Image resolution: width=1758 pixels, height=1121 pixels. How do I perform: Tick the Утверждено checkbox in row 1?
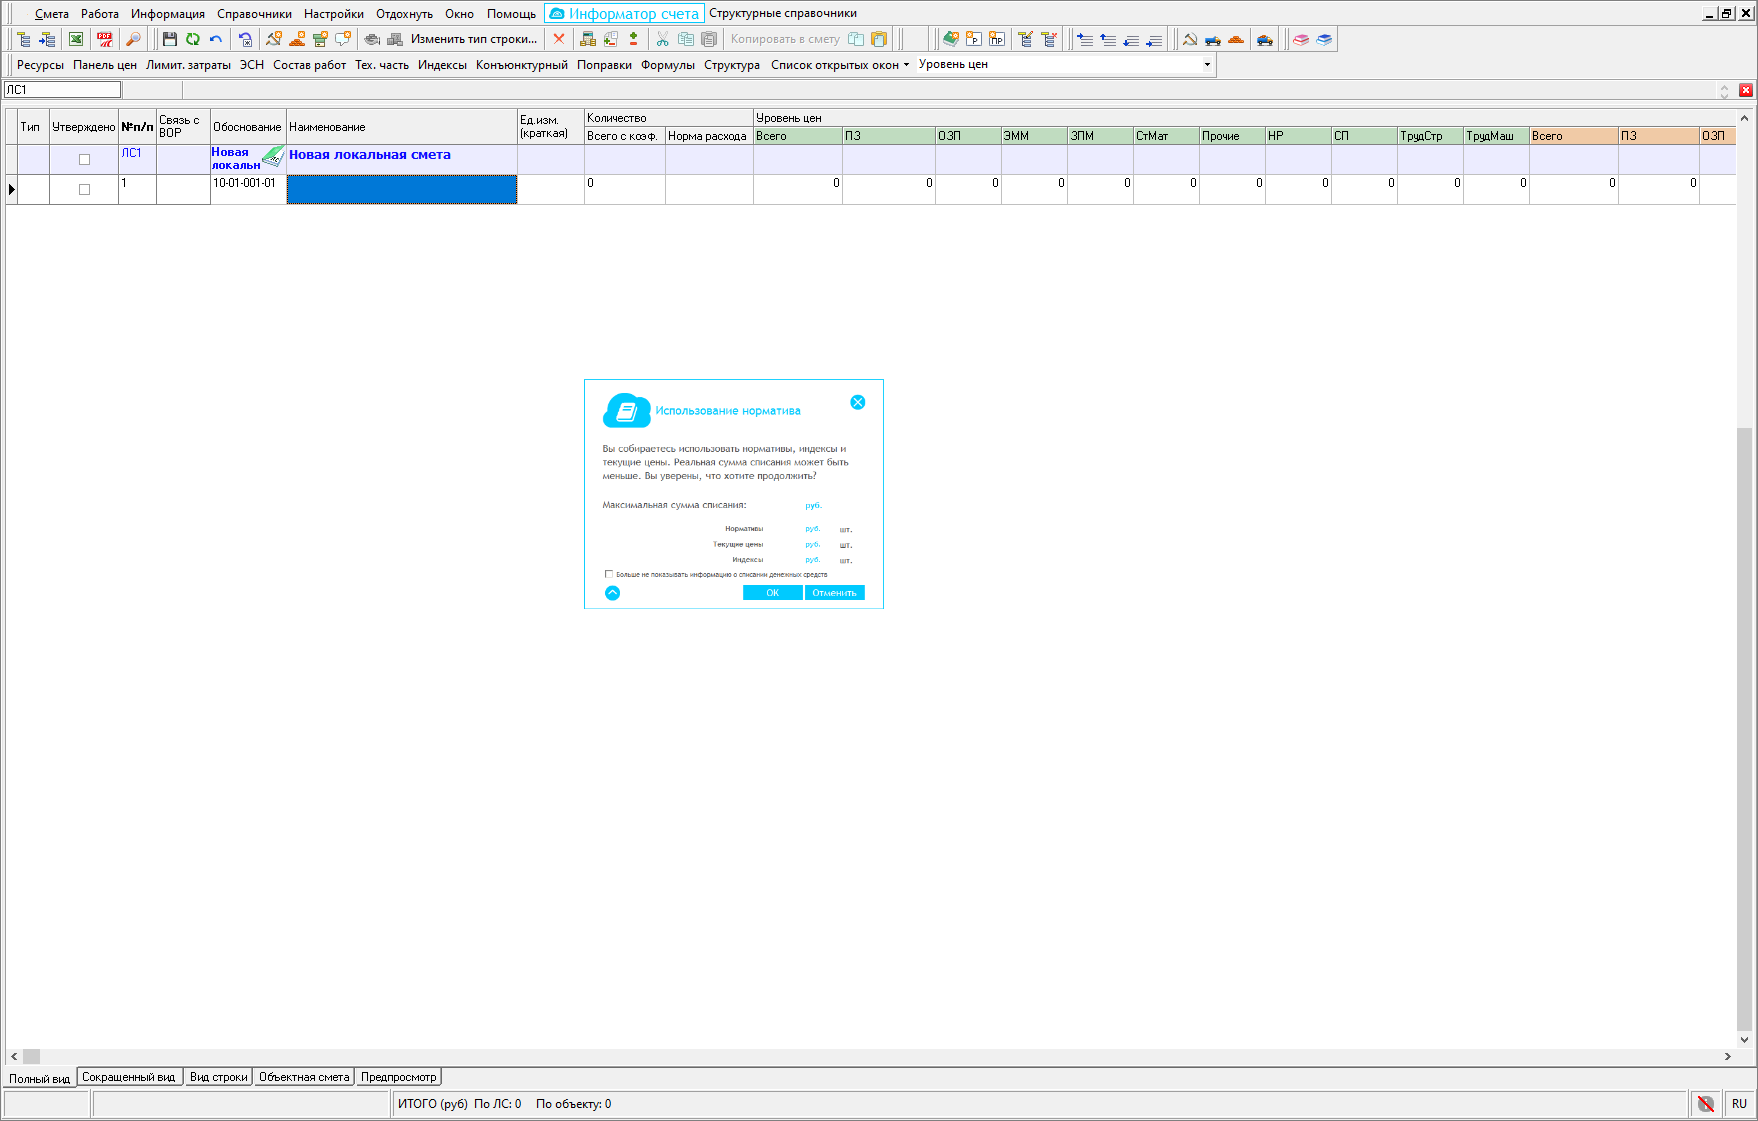tap(84, 189)
